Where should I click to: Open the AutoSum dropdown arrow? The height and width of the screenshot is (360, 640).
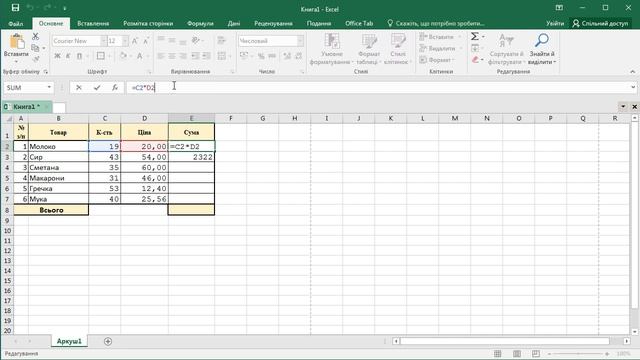483,37
